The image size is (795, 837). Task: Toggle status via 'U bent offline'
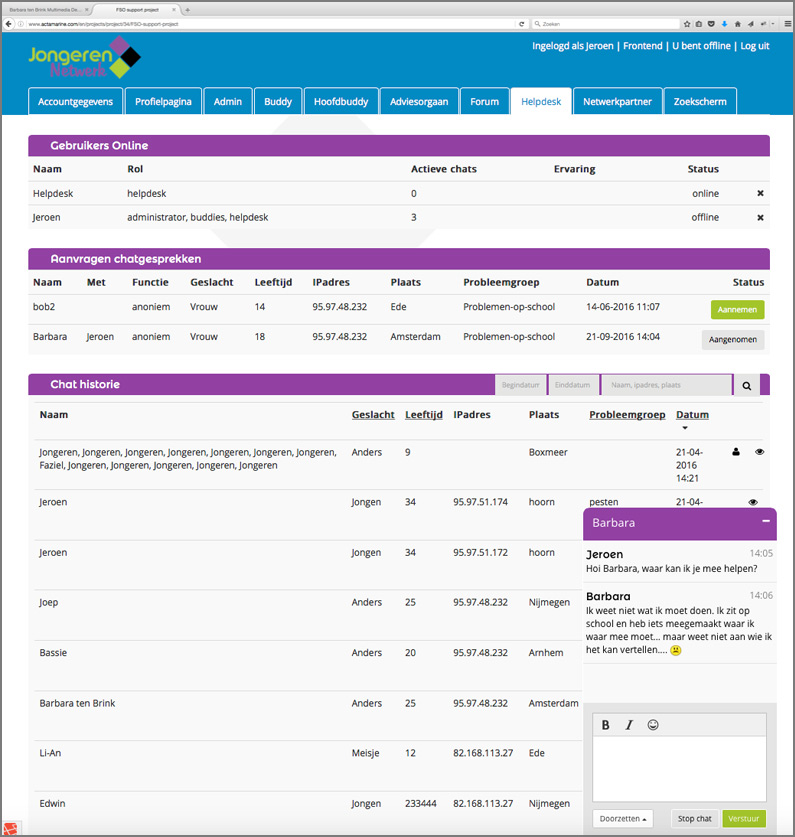coord(700,46)
